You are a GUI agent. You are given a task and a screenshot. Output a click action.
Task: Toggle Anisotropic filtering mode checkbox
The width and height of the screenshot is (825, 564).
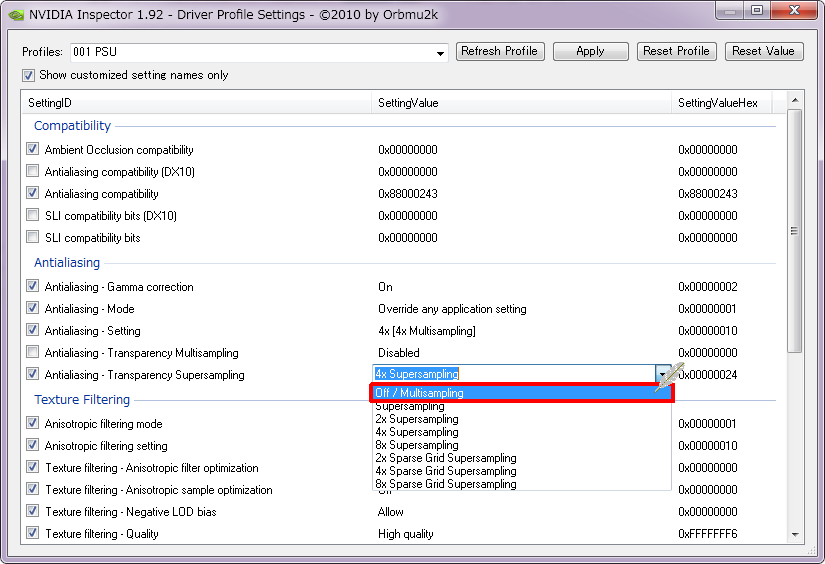[33, 423]
